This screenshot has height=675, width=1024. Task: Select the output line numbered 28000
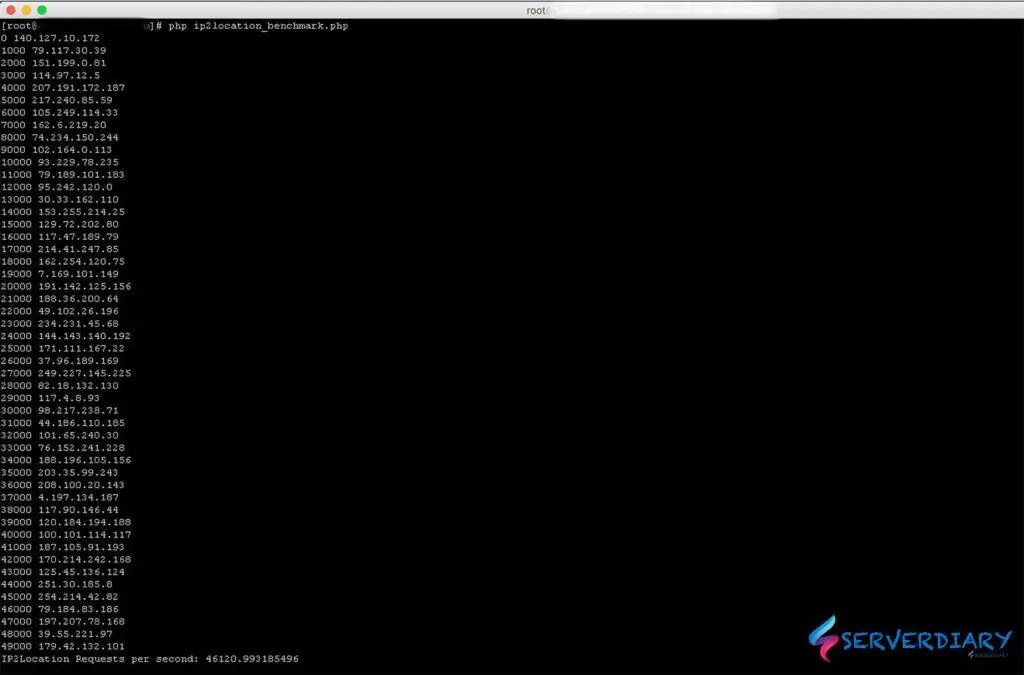tap(59, 386)
